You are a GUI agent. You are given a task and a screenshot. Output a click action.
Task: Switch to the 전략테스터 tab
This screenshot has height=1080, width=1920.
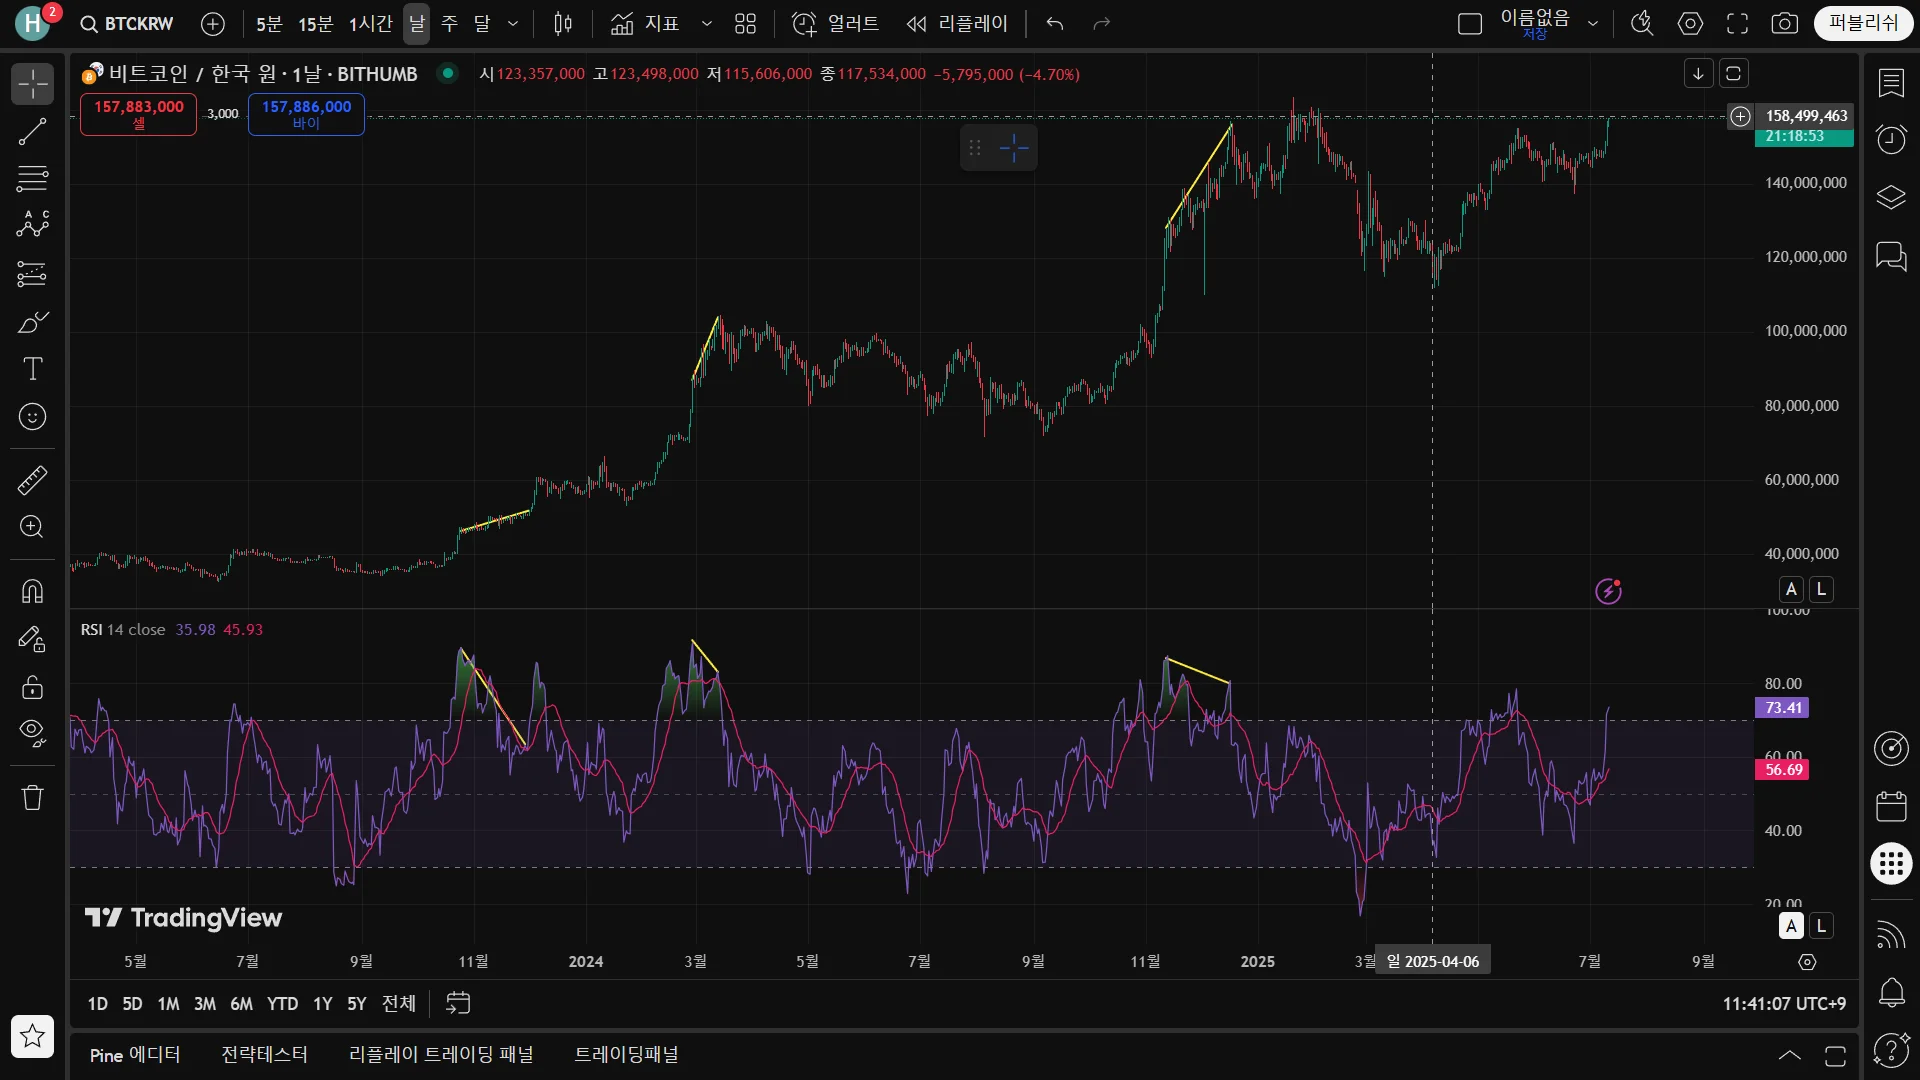point(264,1055)
